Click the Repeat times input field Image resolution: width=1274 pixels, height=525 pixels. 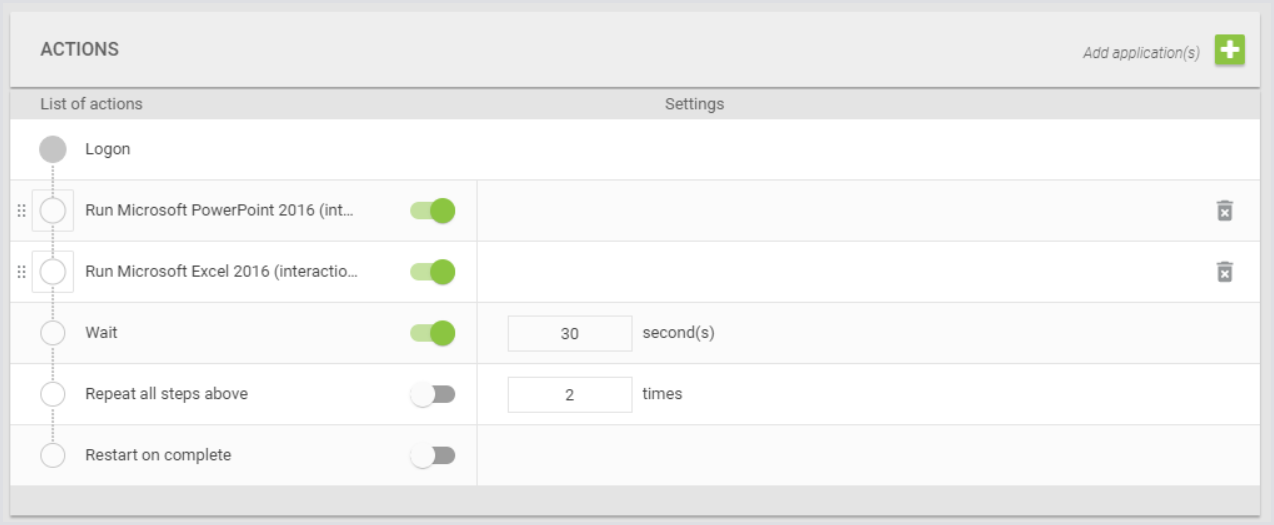click(569, 395)
